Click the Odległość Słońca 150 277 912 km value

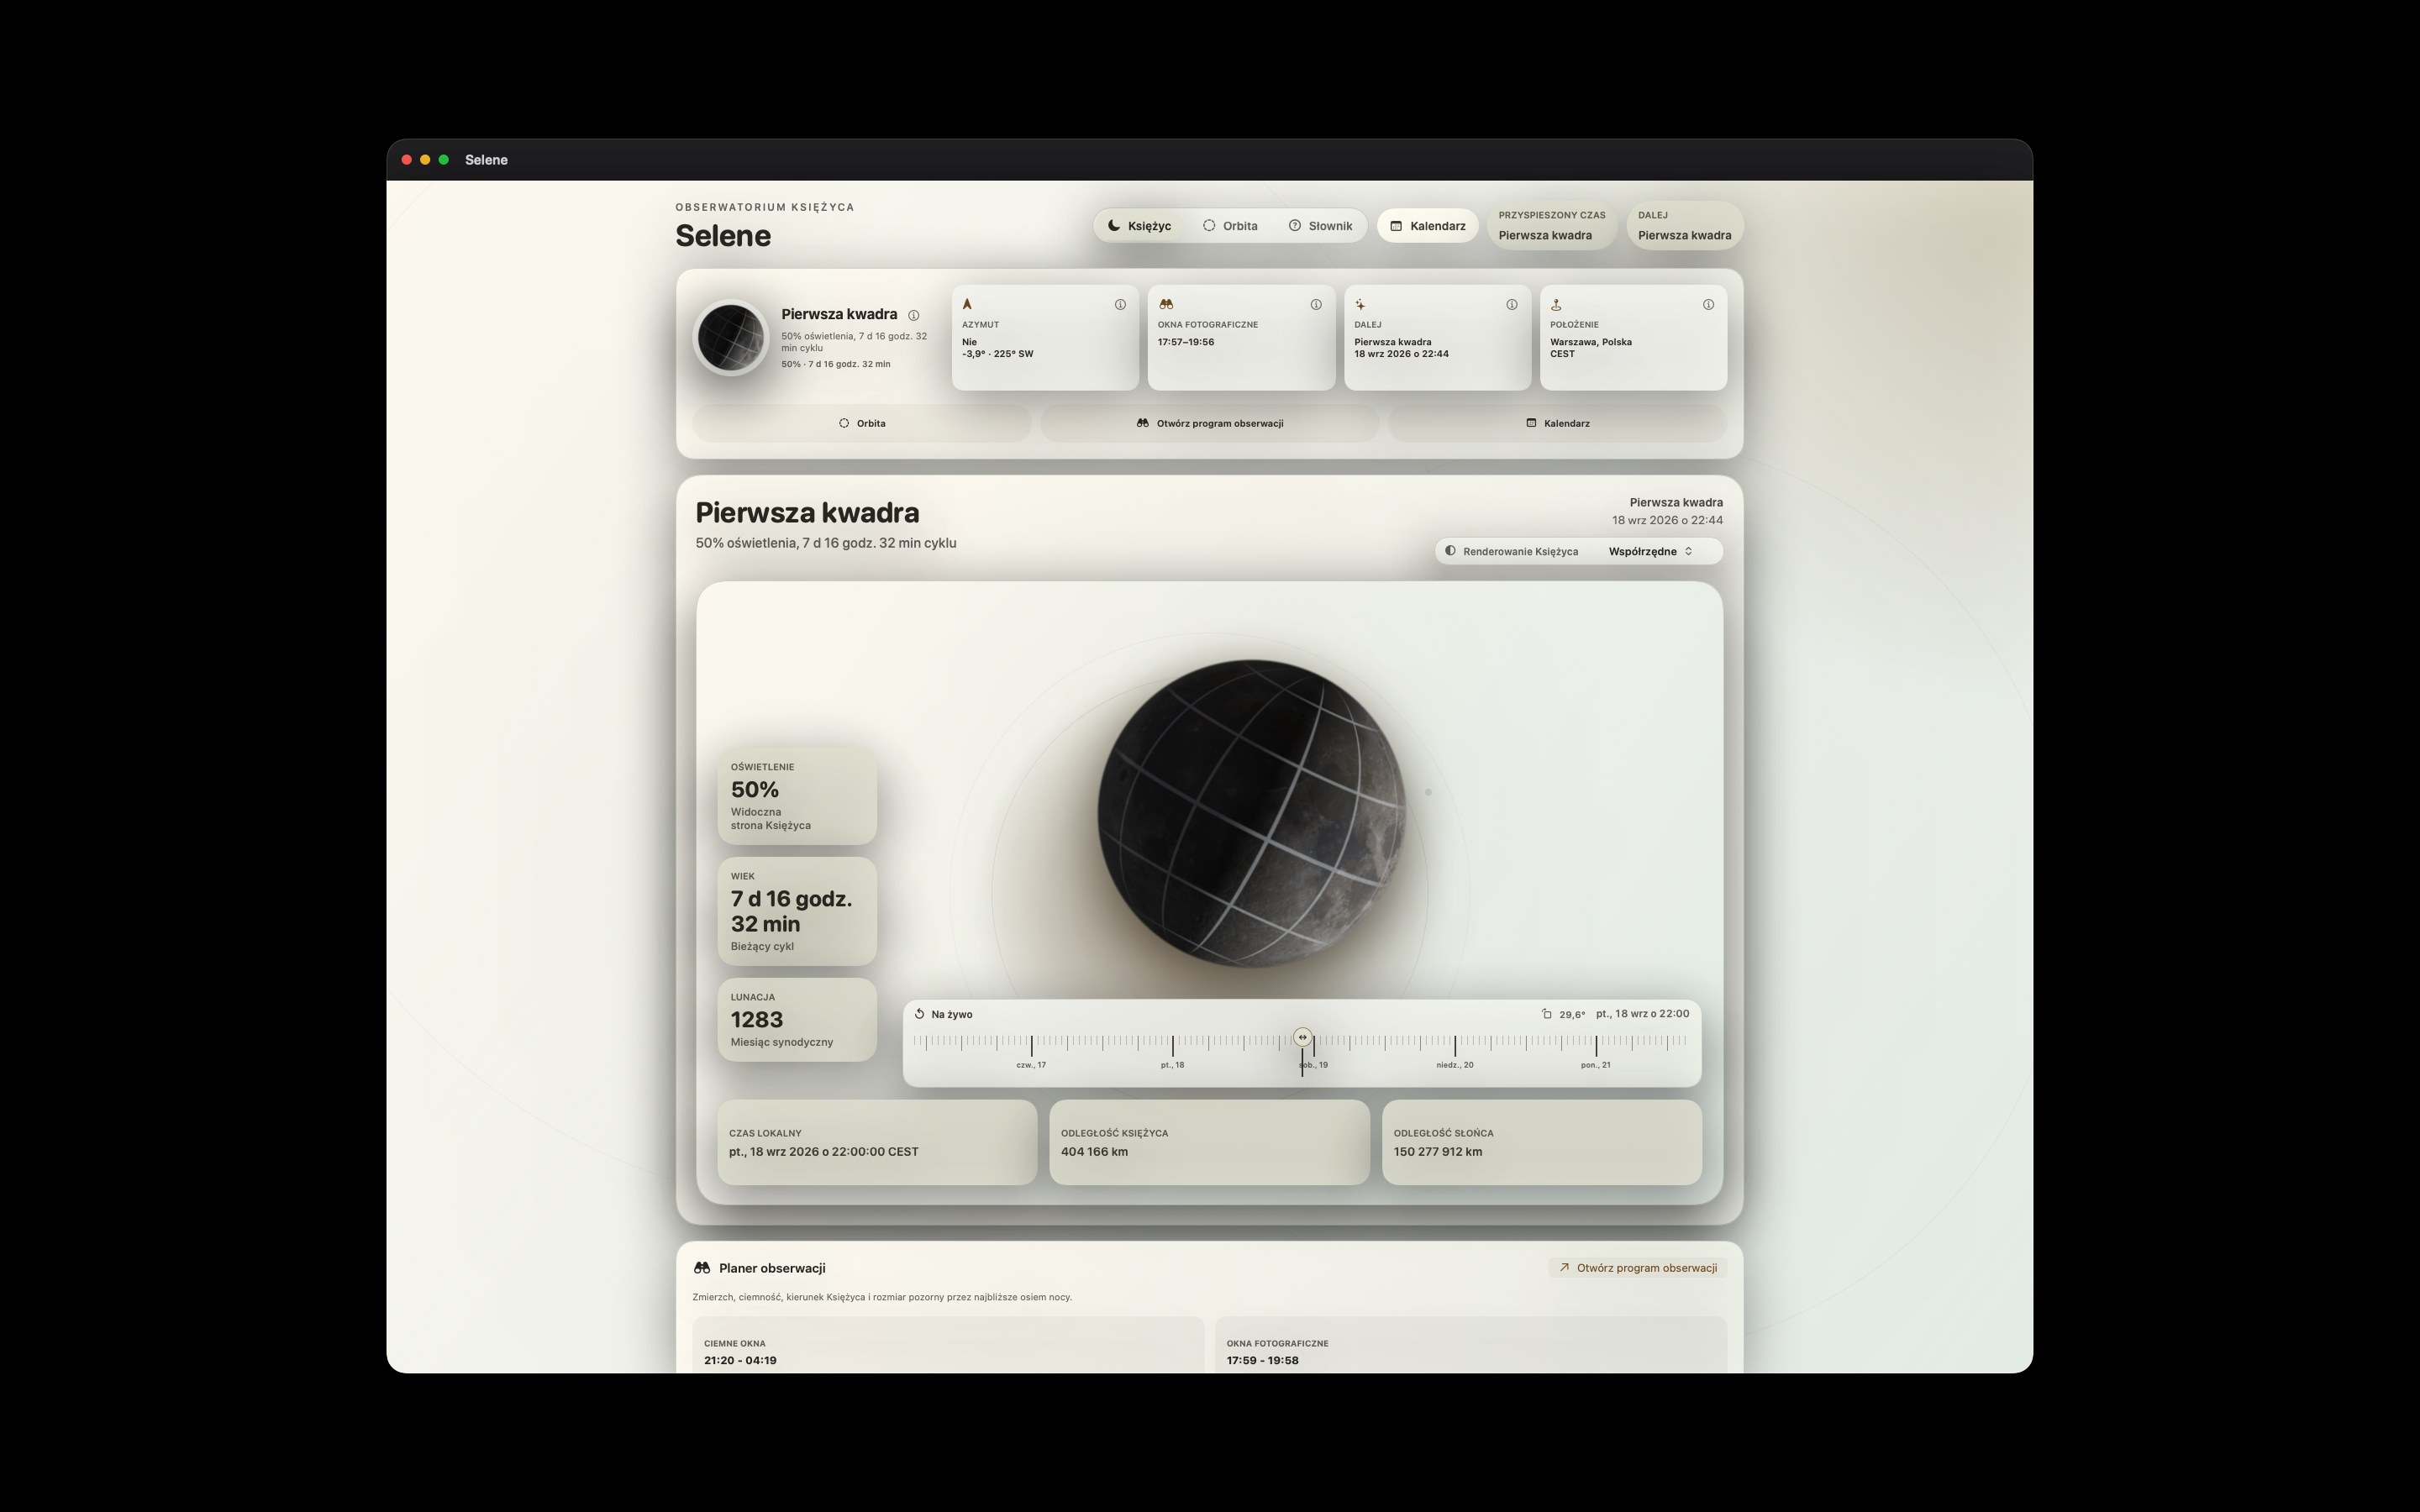(1438, 1152)
